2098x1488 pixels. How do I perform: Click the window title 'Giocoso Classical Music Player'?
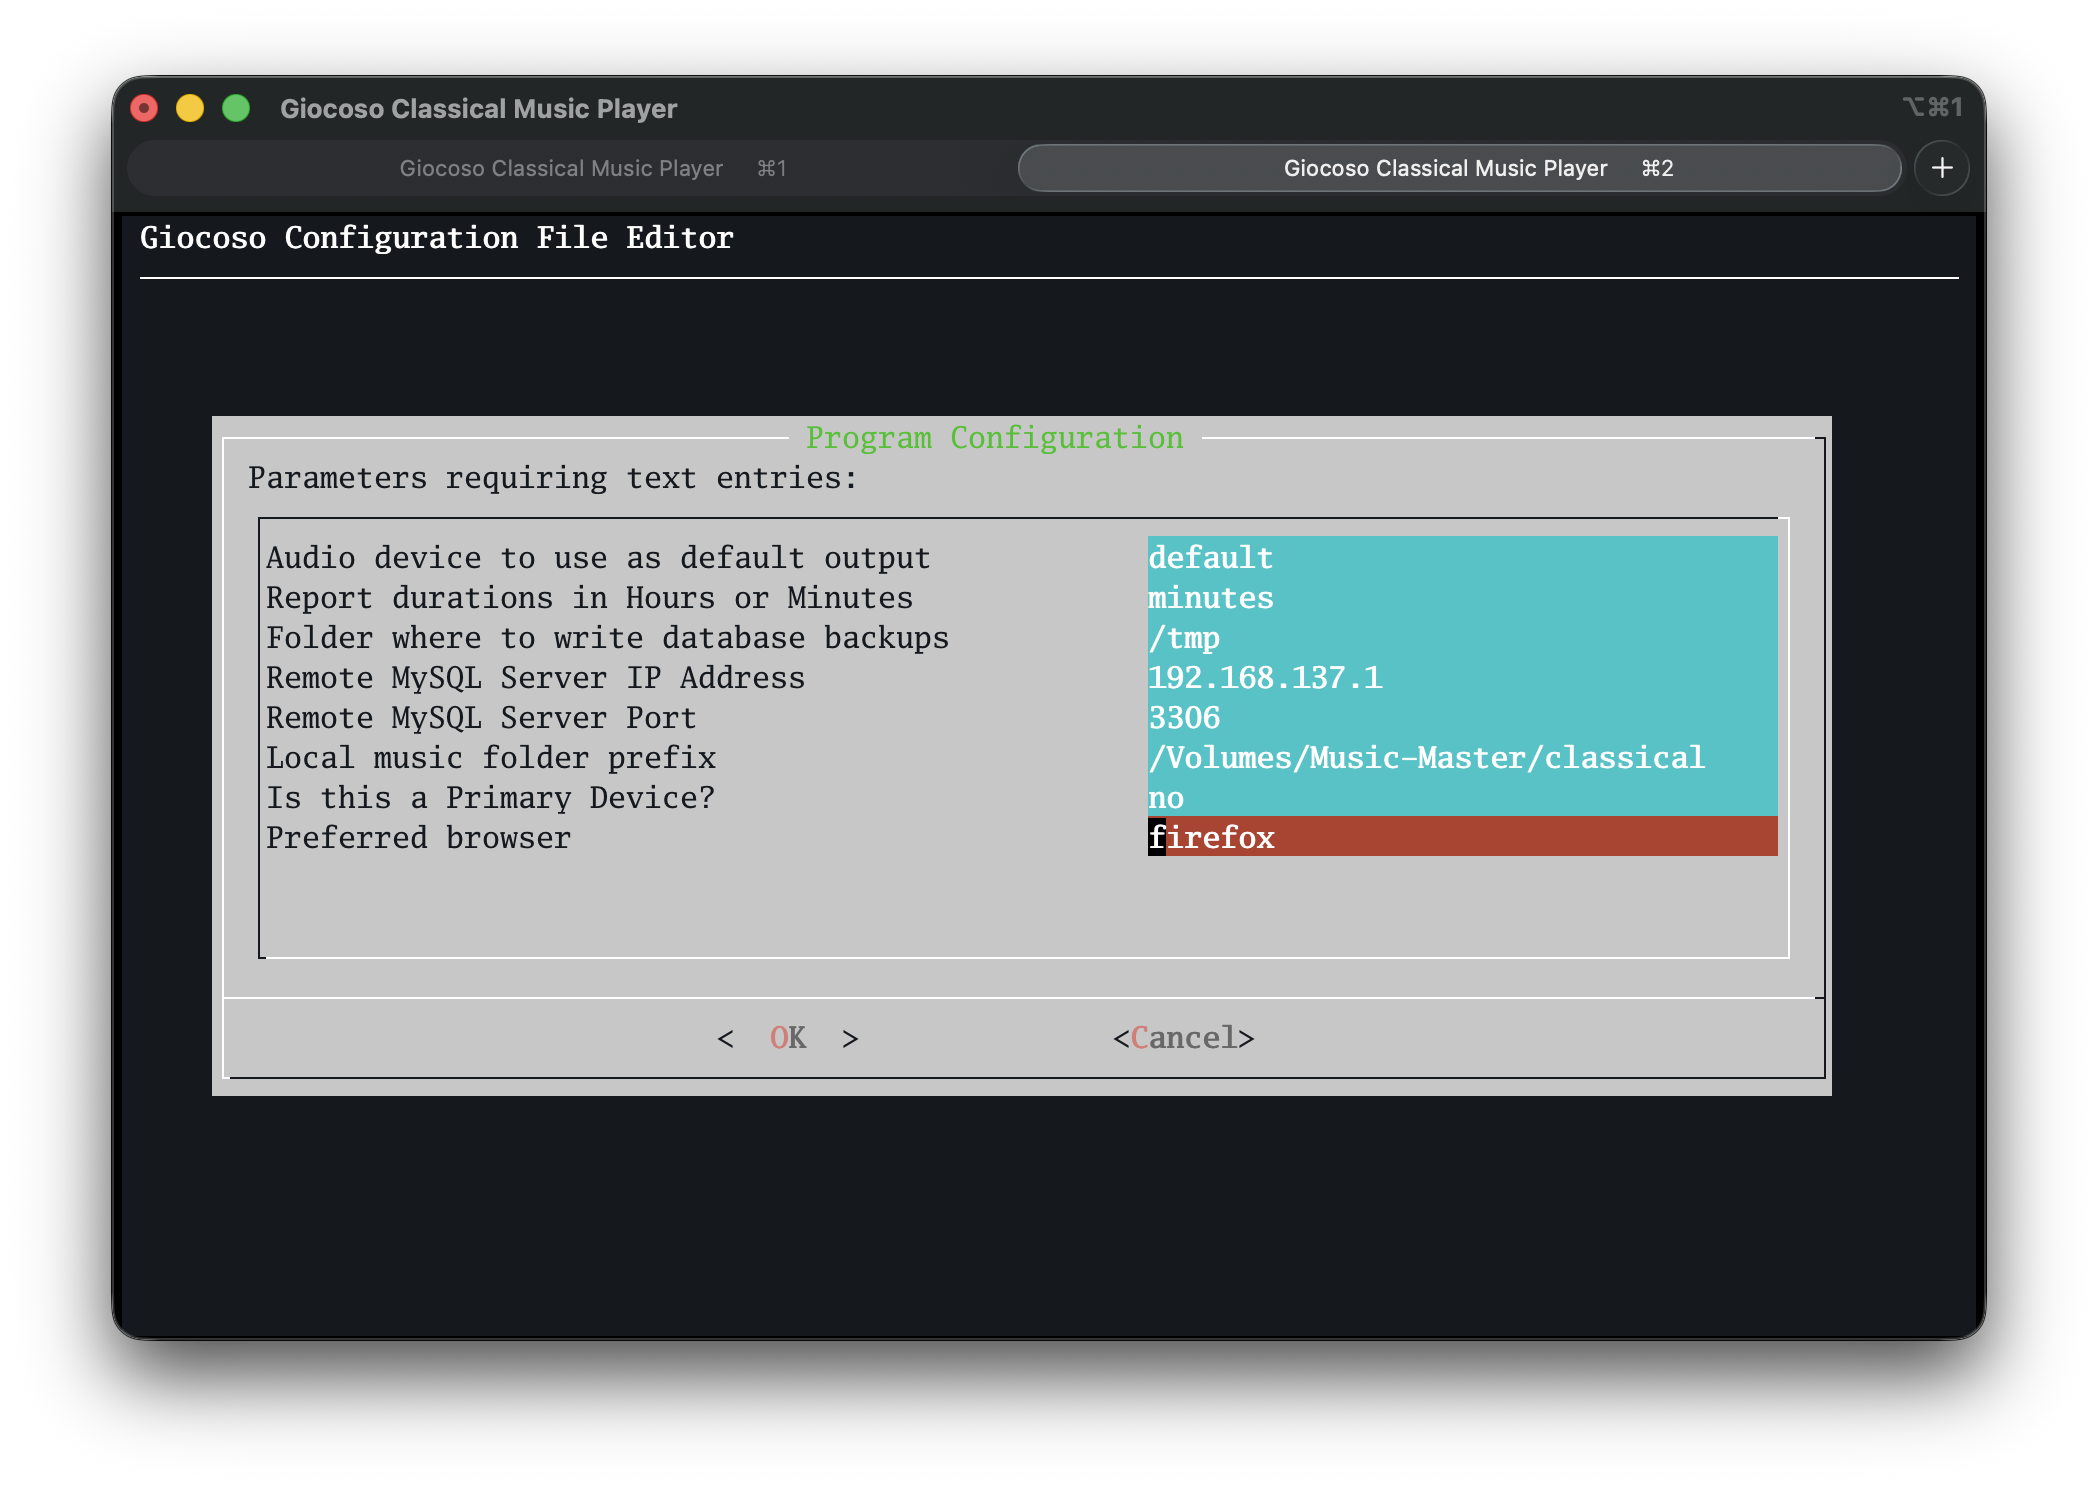click(478, 109)
